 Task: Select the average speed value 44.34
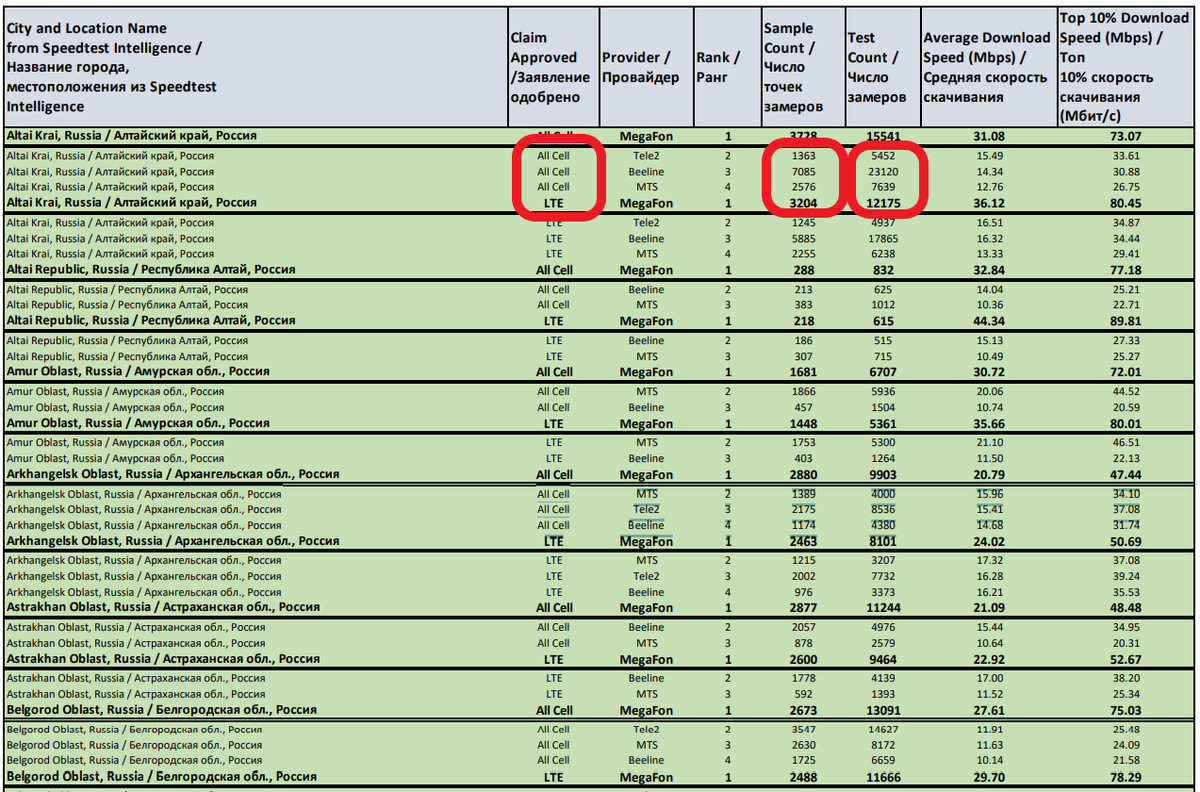pyautogui.click(x=988, y=321)
